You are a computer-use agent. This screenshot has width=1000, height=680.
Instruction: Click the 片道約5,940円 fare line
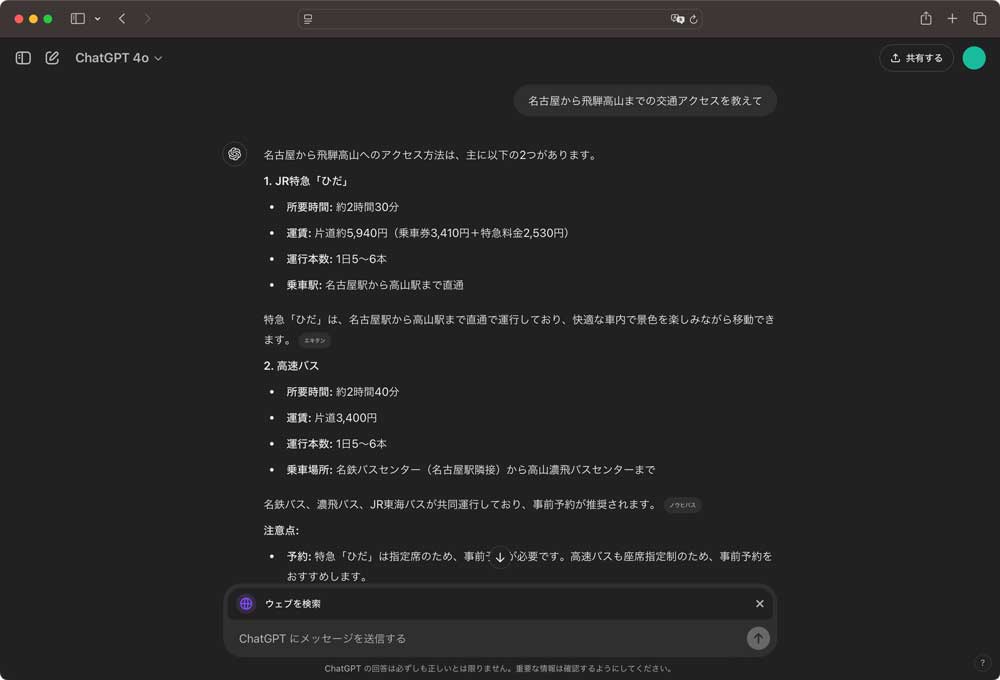[428, 233]
